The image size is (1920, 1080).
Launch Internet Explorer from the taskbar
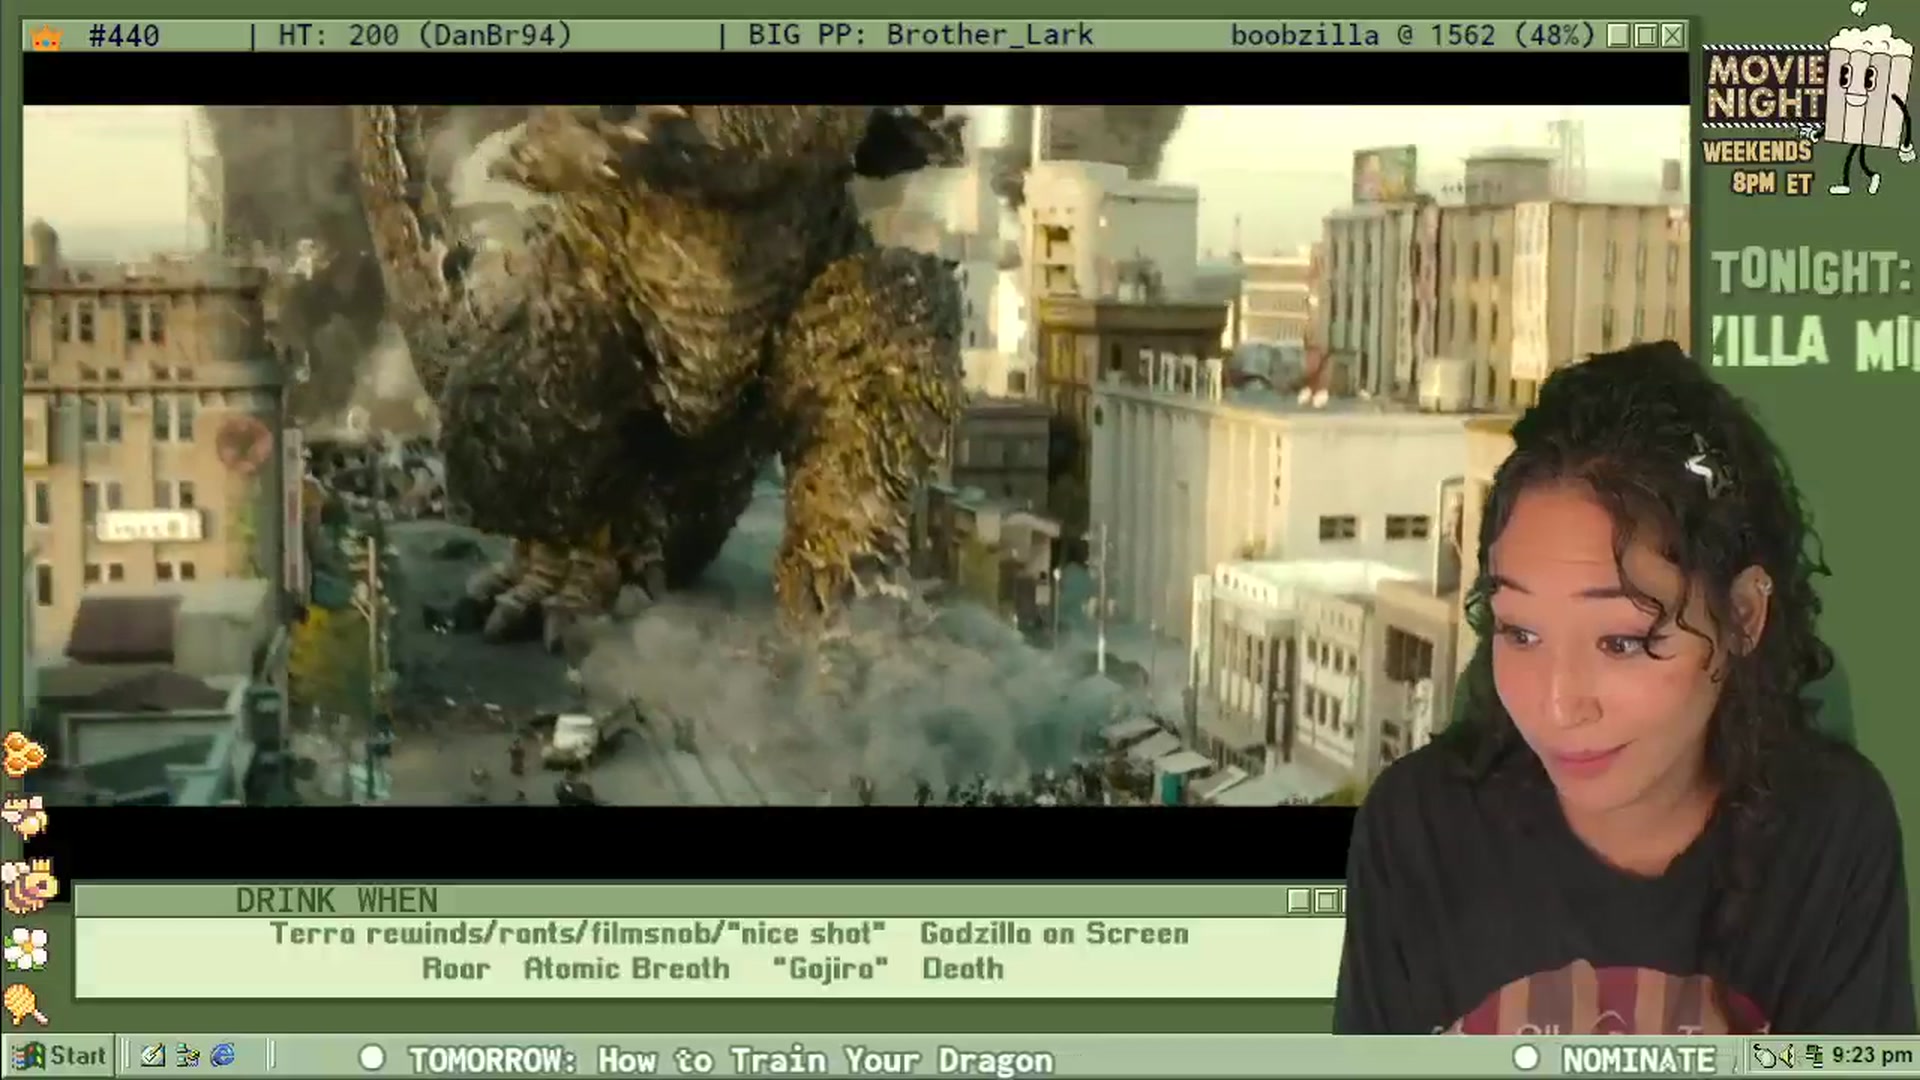pos(222,1056)
